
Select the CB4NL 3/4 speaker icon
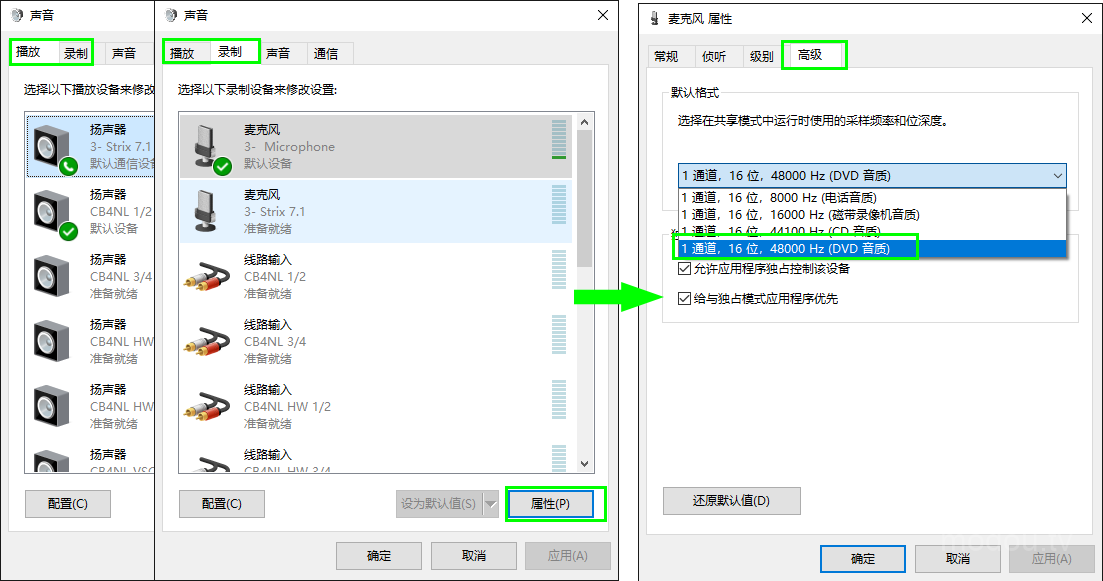tap(52, 276)
